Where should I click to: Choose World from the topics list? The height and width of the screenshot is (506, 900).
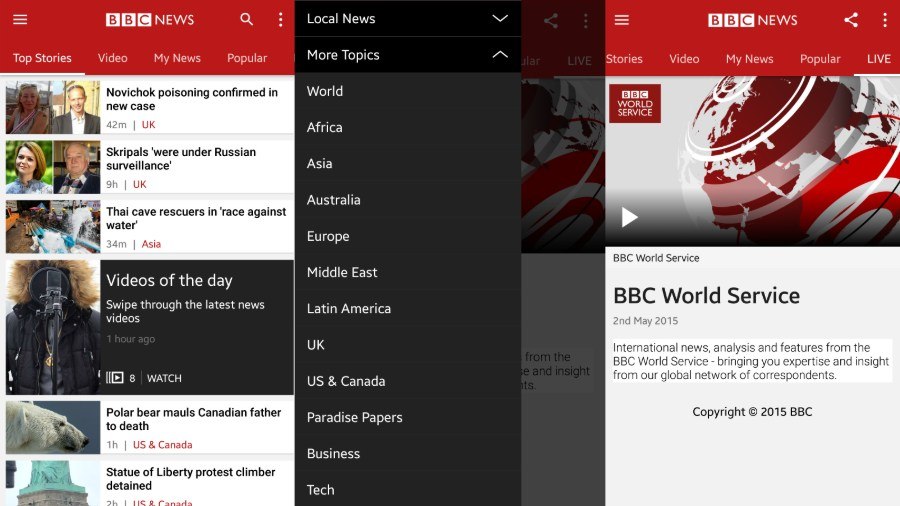coord(325,91)
